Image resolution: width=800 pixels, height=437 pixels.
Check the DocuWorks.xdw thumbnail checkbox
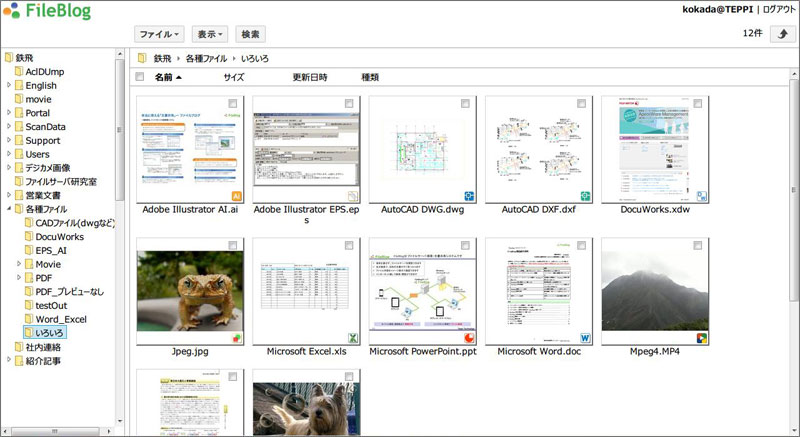pos(698,104)
